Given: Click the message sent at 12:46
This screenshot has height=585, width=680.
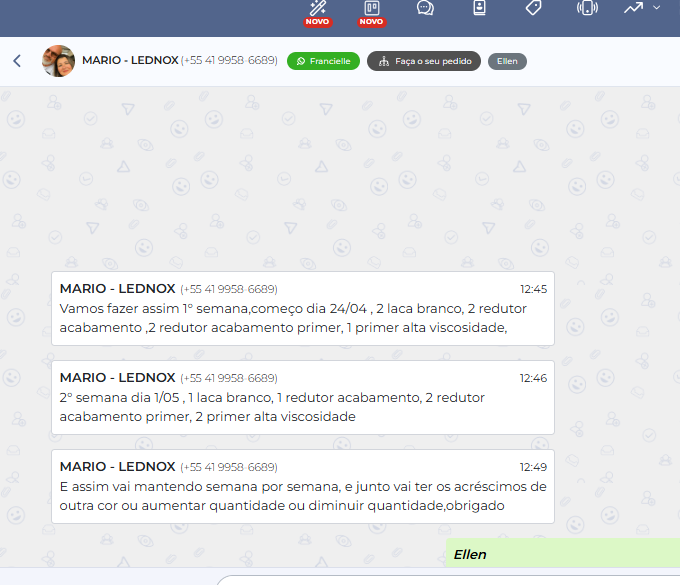Looking at the screenshot, I should [302, 407].
